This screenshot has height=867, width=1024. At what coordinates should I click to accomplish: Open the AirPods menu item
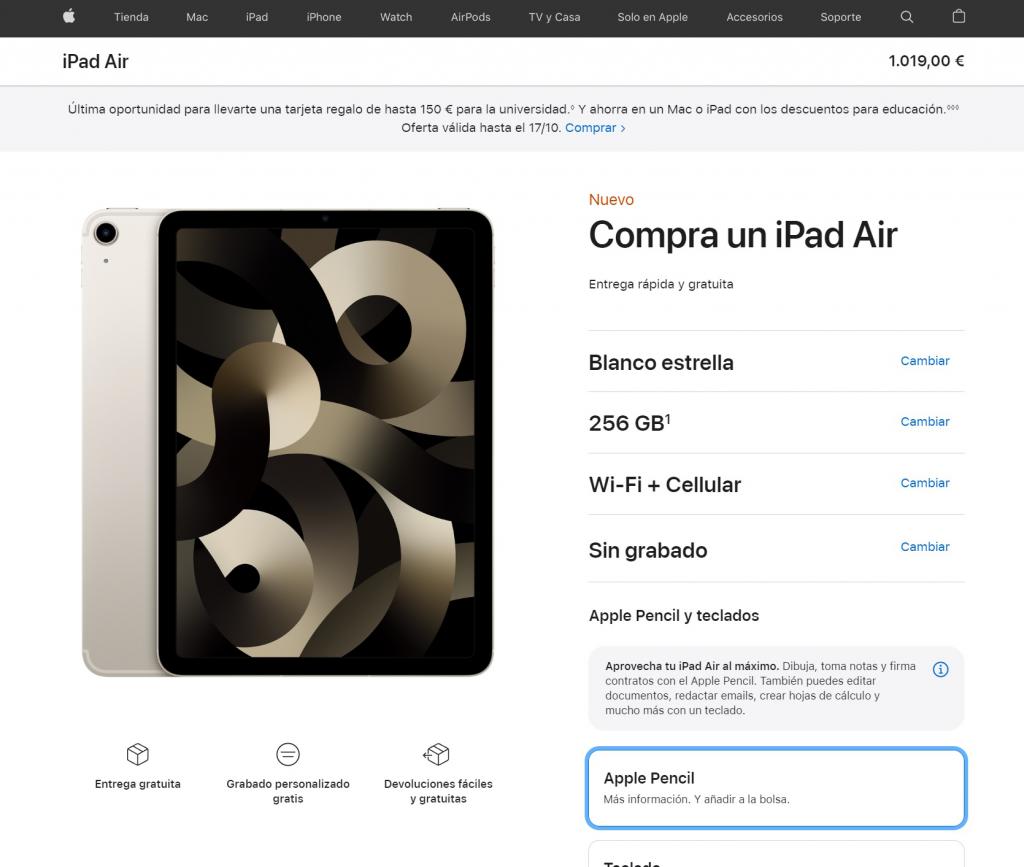pos(470,17)
